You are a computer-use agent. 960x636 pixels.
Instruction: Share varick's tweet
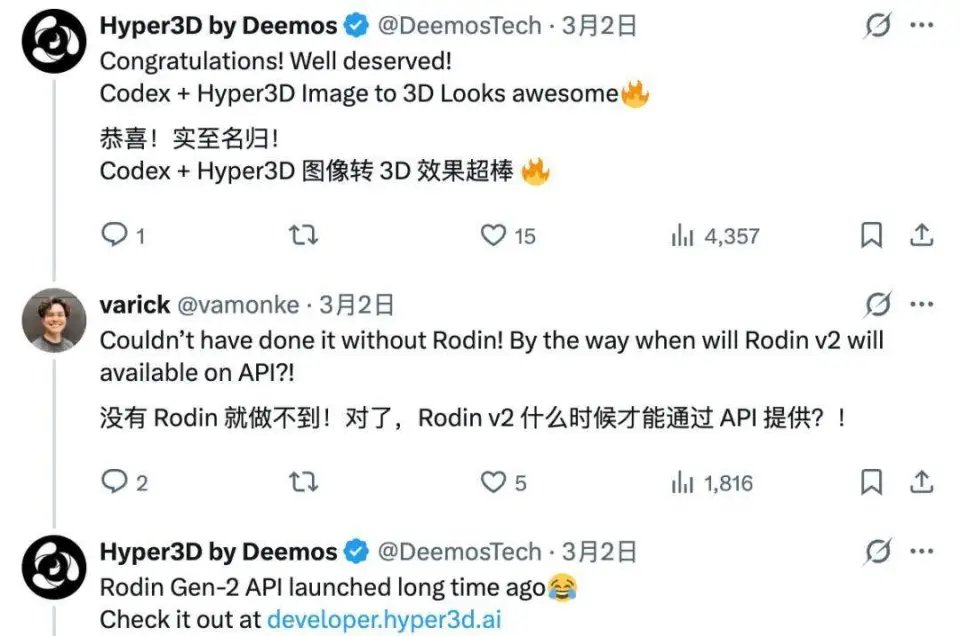(x=921, y=482)
